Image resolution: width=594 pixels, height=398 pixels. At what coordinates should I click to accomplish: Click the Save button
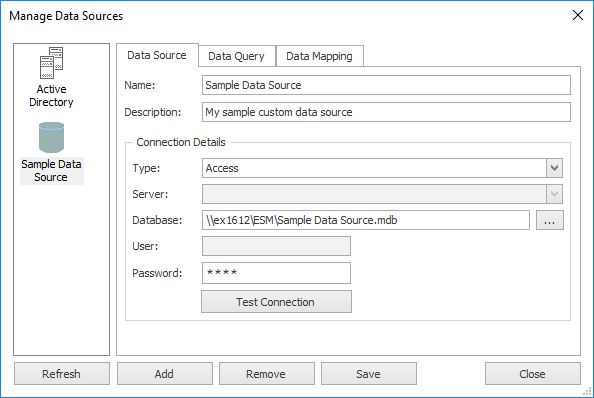369,374
